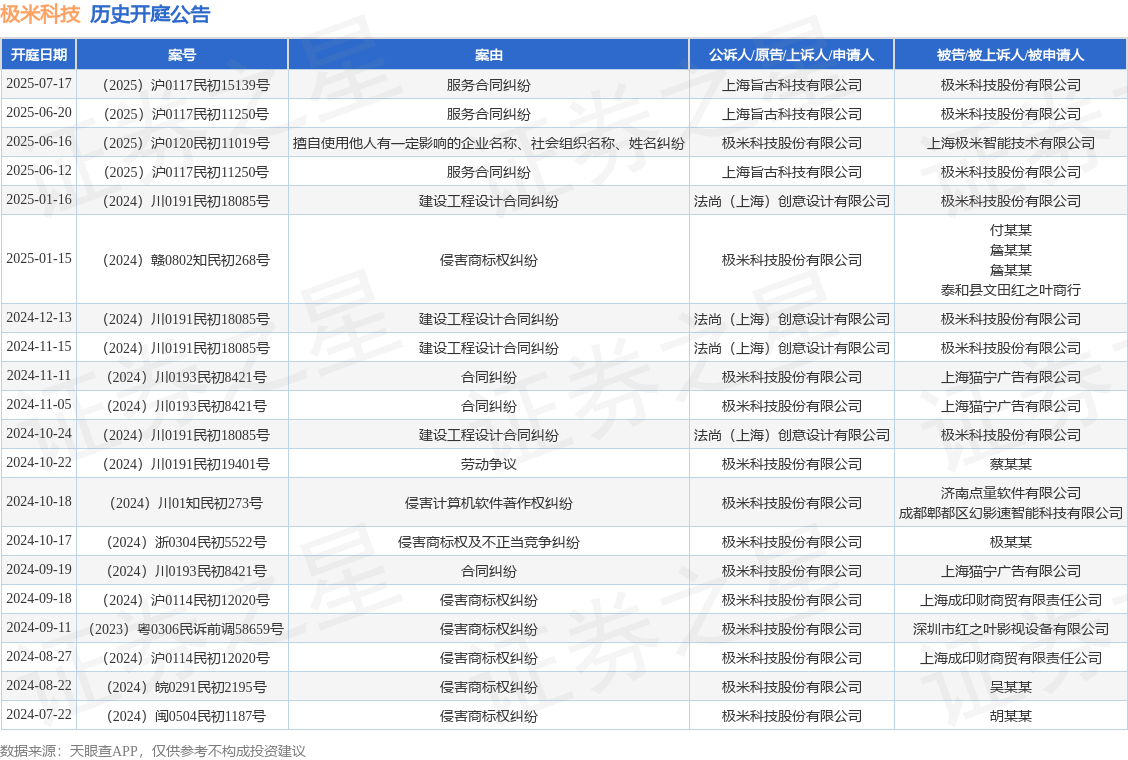This screenshot has height=760, width=1128.
Task: Click defendant 成都郫都区幻影速智能科技有限公司
Action: coord(1010,513)
